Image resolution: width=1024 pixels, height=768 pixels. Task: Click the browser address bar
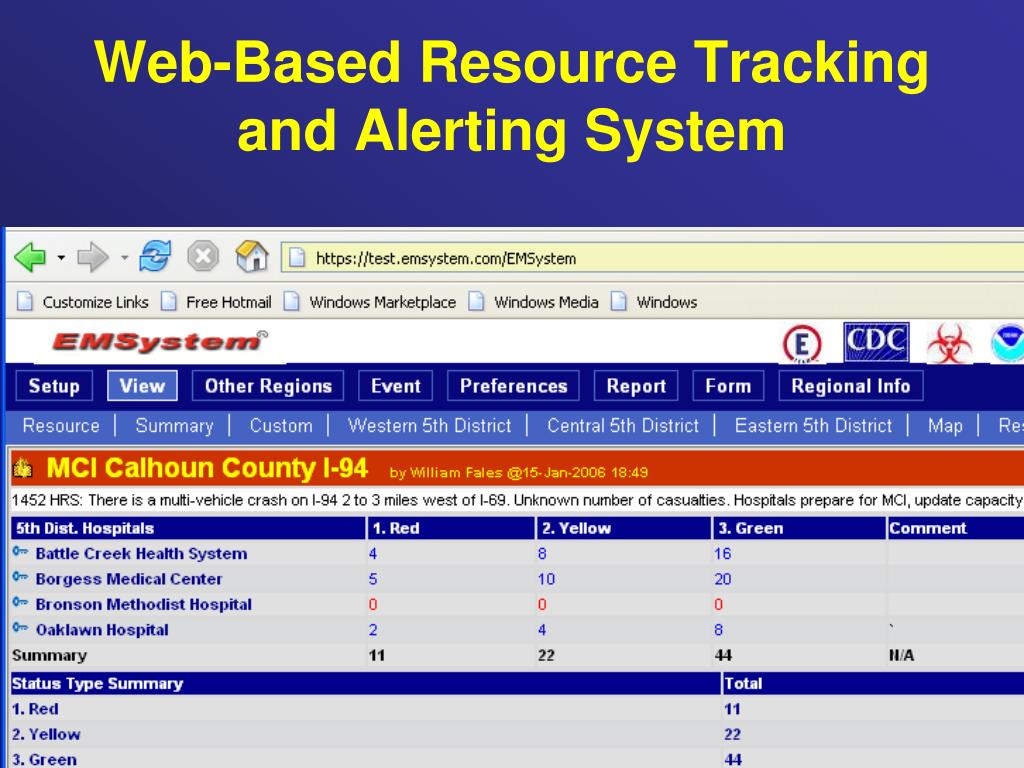(x=600, y=257)
